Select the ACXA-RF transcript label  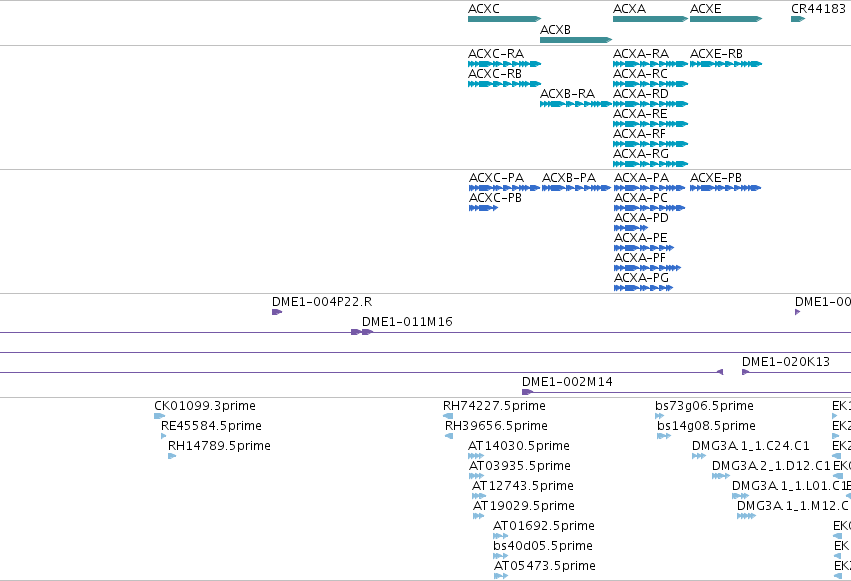point(639,134)
